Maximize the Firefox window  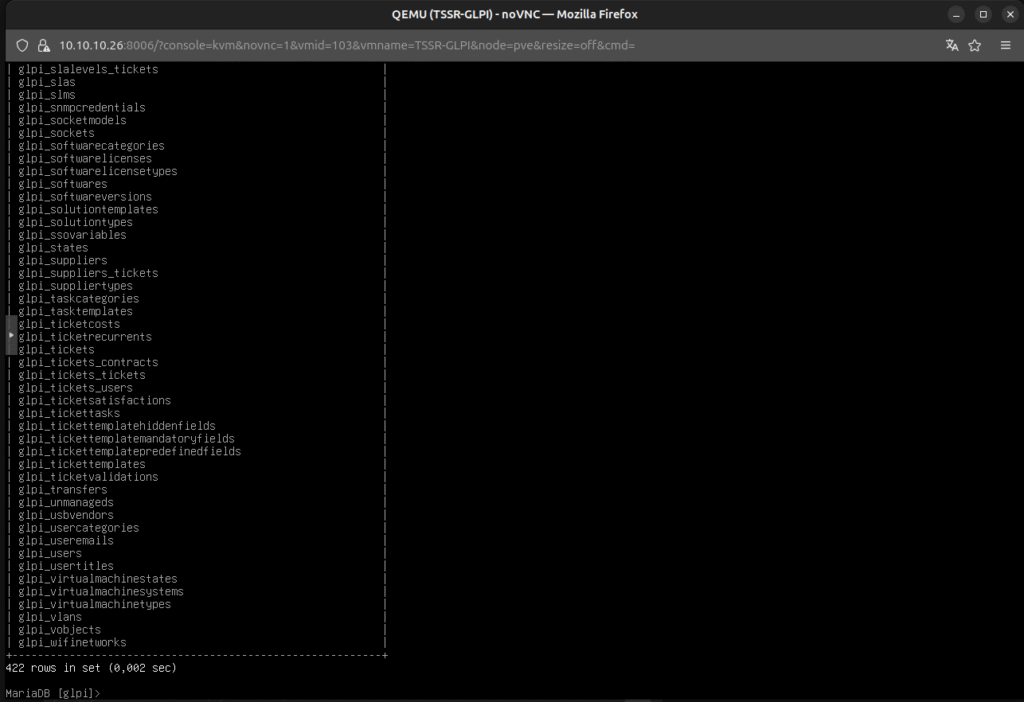(x=983, y=14)
